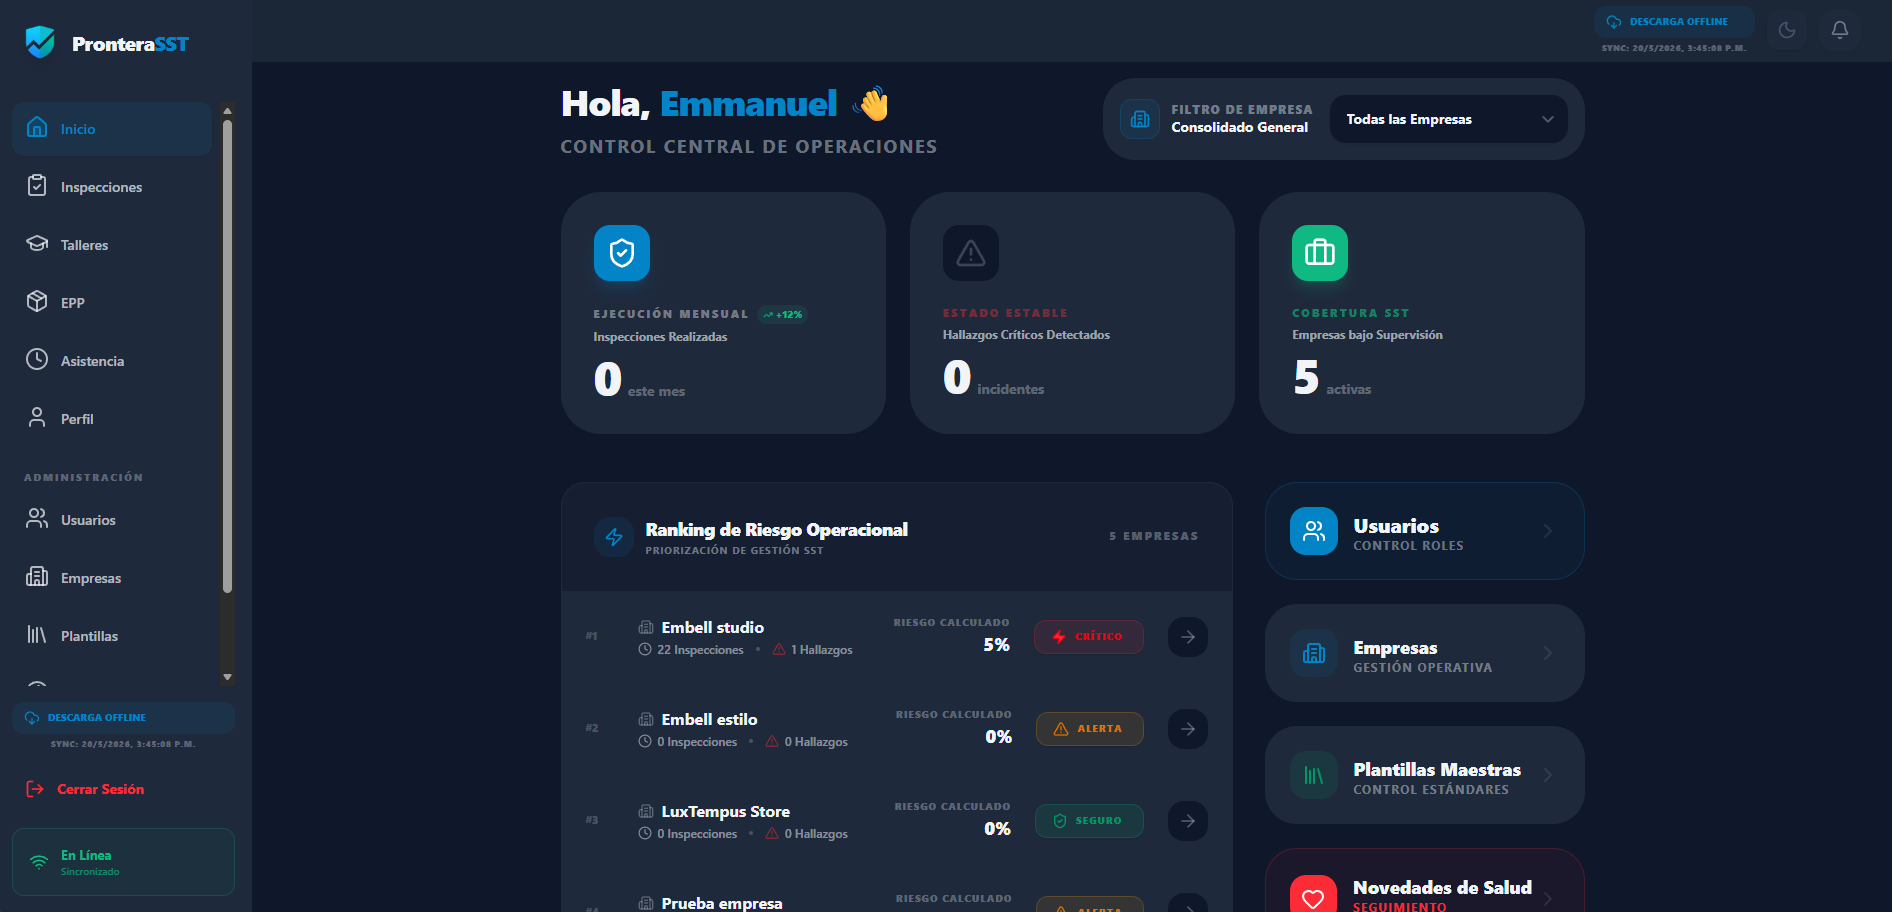Image resolution: width=1892 pixels, height=912 pixels.
Task: Open Novedades de Salud card
Action: (1424, 881)
